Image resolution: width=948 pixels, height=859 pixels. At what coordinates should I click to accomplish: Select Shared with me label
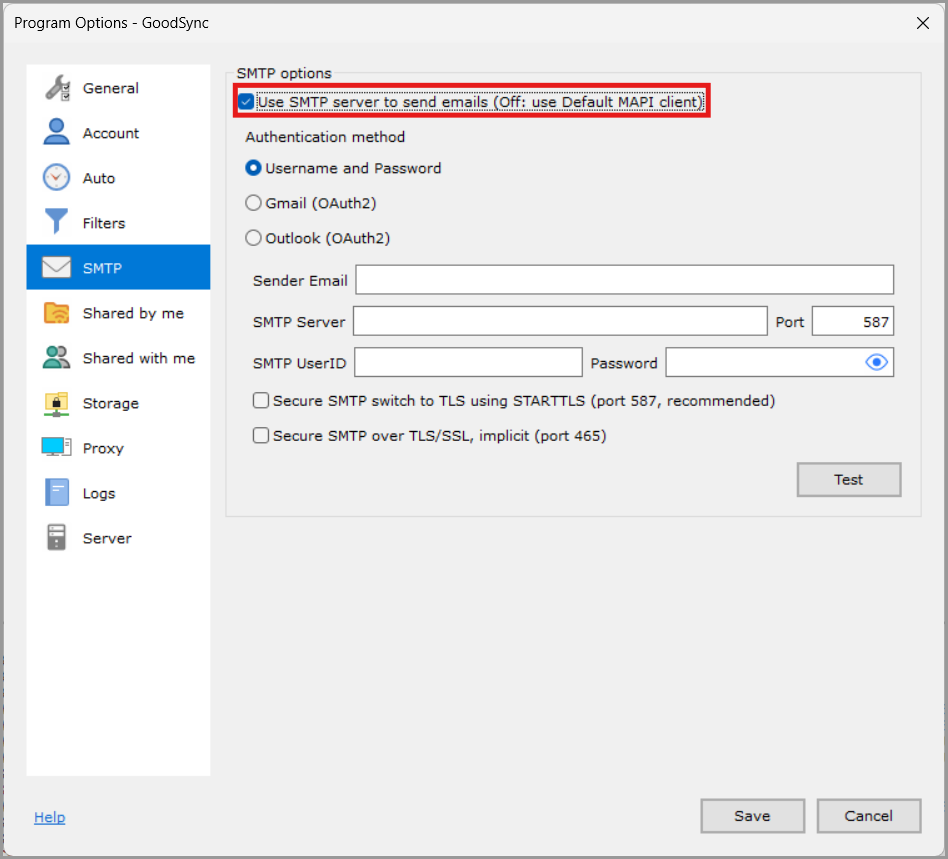coord(139,358)
